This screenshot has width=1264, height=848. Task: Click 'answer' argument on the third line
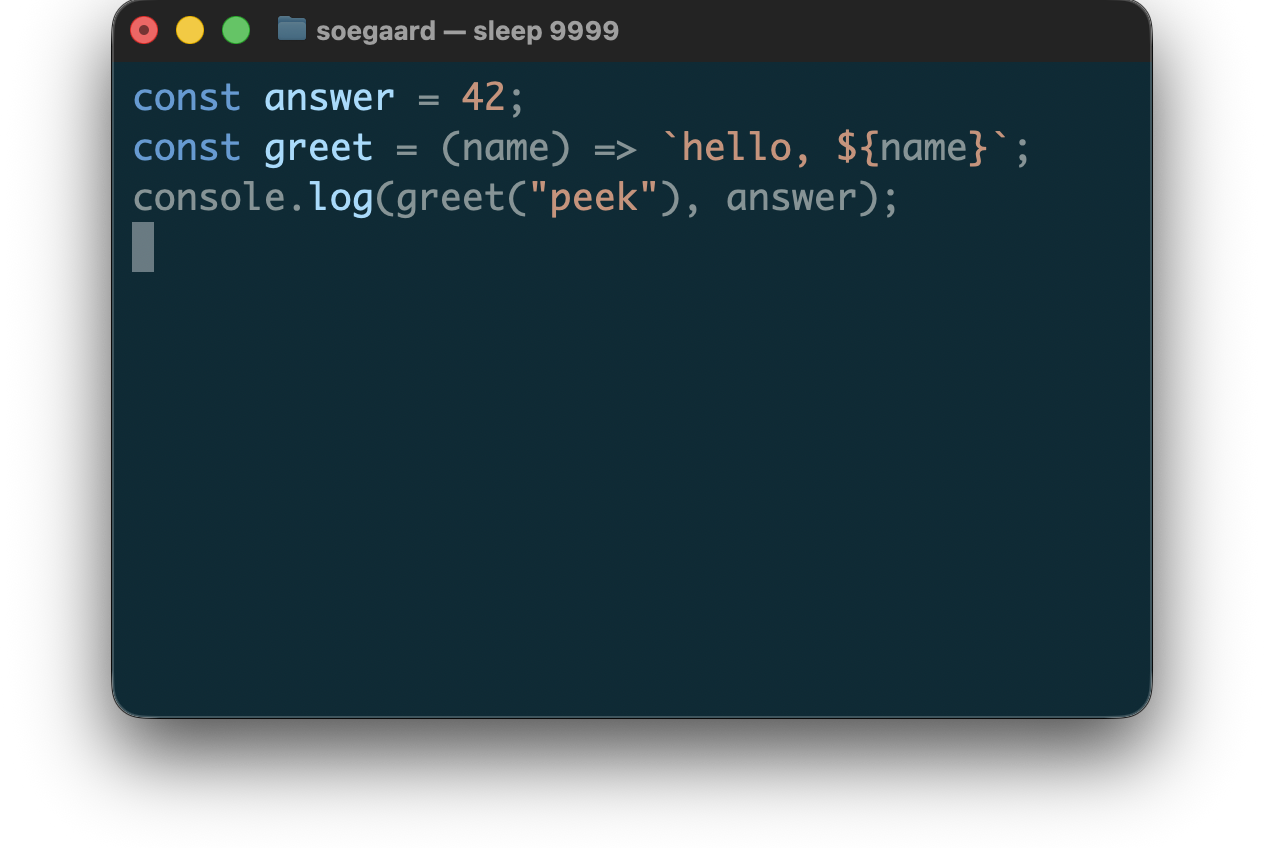click(791, 198)
